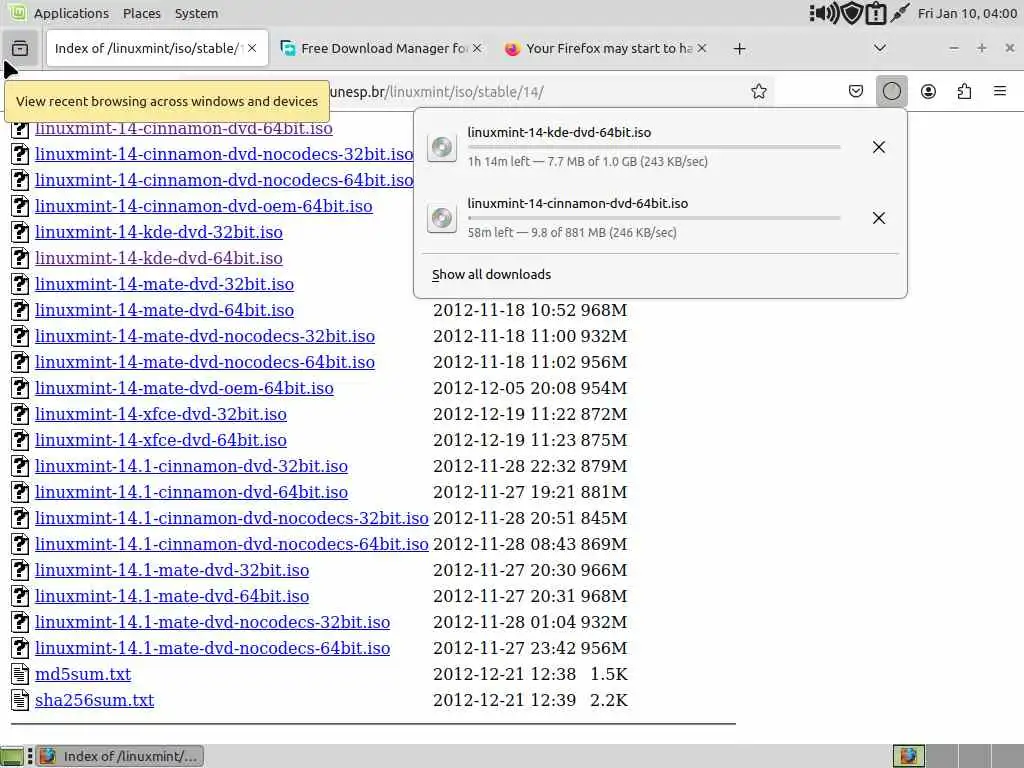Click the 2012-12-21 12:38 date of md5sum.txt
Image resolution: width=1024 pixels, height=768 pixels.
[504, 674]
